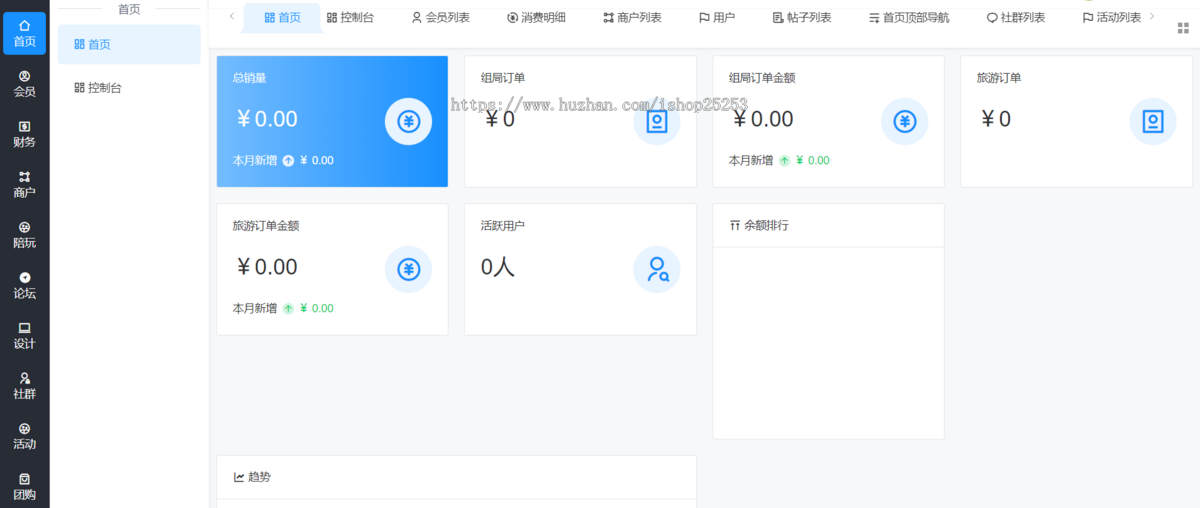
Task: Switch to the 帖子列表 tab
Action: (x=802, y=17)
